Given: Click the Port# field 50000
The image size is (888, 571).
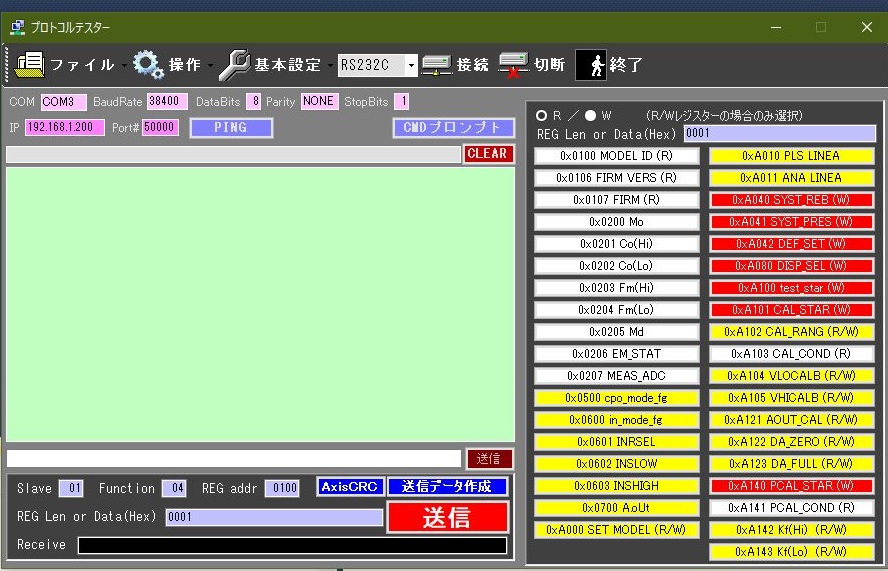Looking at the screenshot, I should tap(160, 128).
